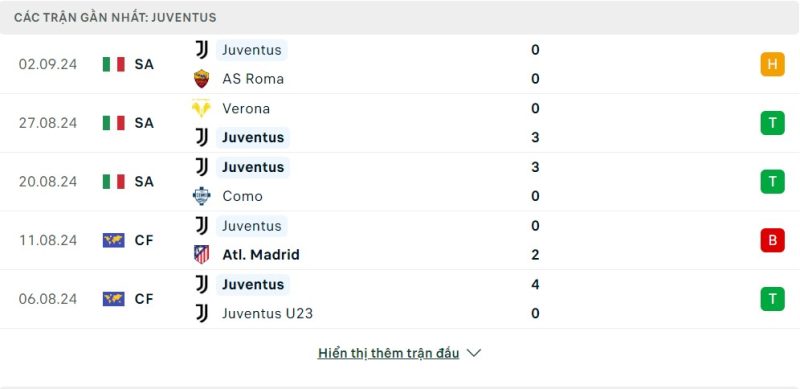Click Italy flag on 02.09.24 row

click(x=114, y=64)
